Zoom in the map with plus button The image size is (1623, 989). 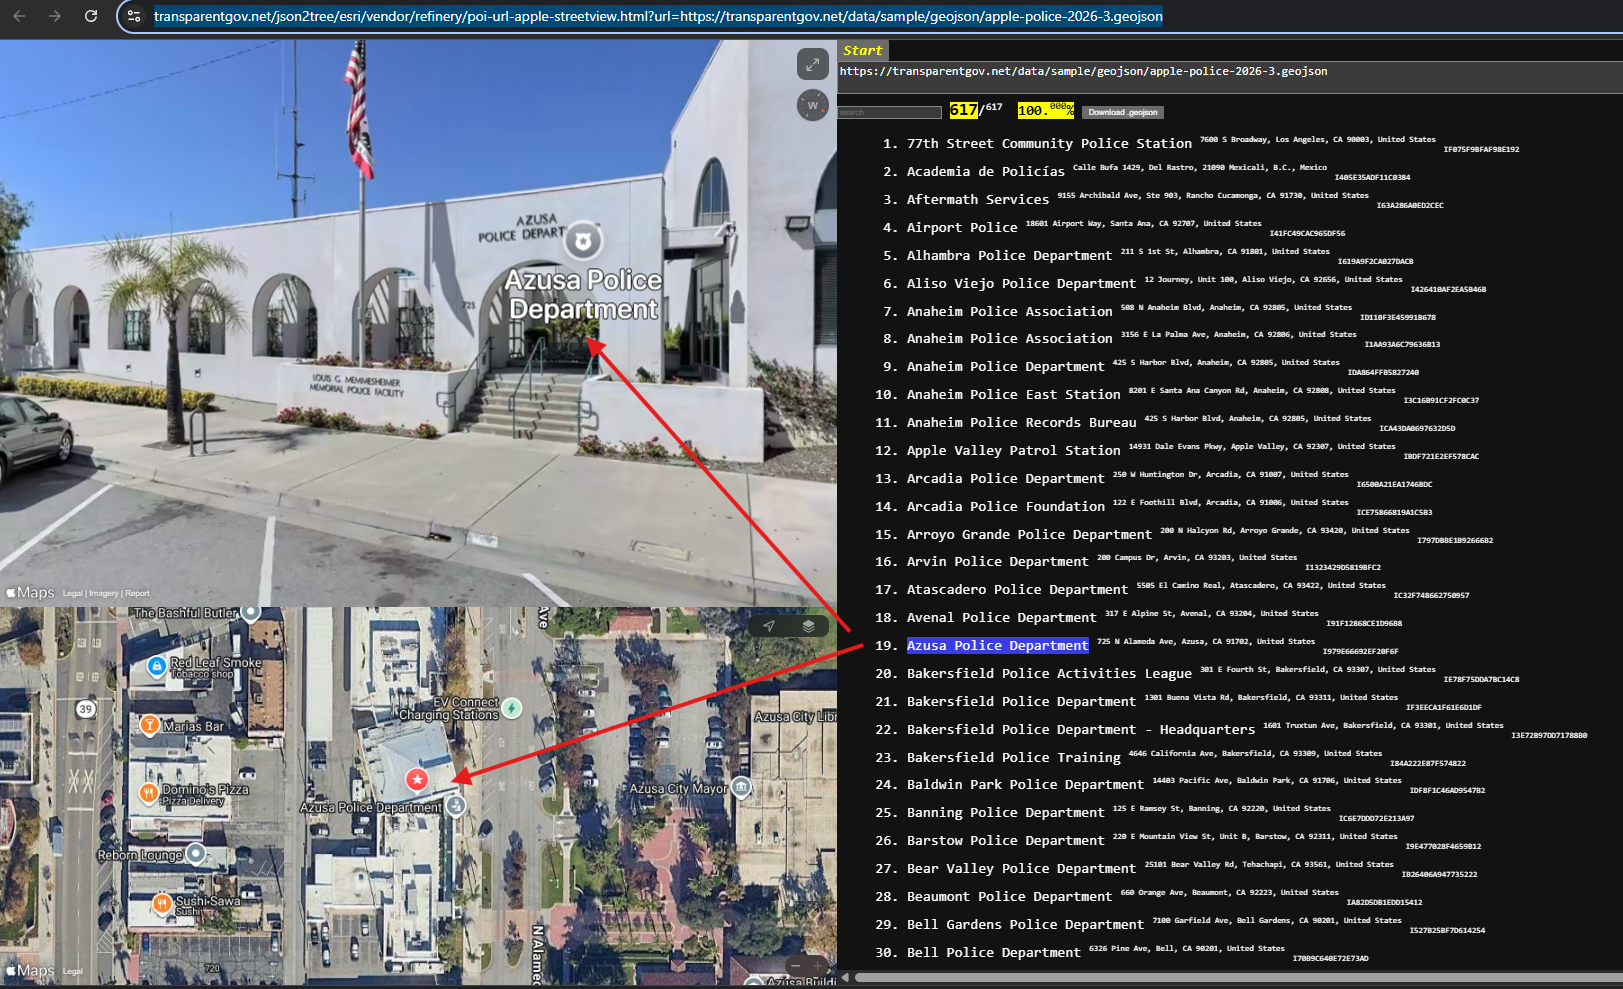tap(817, 965)
